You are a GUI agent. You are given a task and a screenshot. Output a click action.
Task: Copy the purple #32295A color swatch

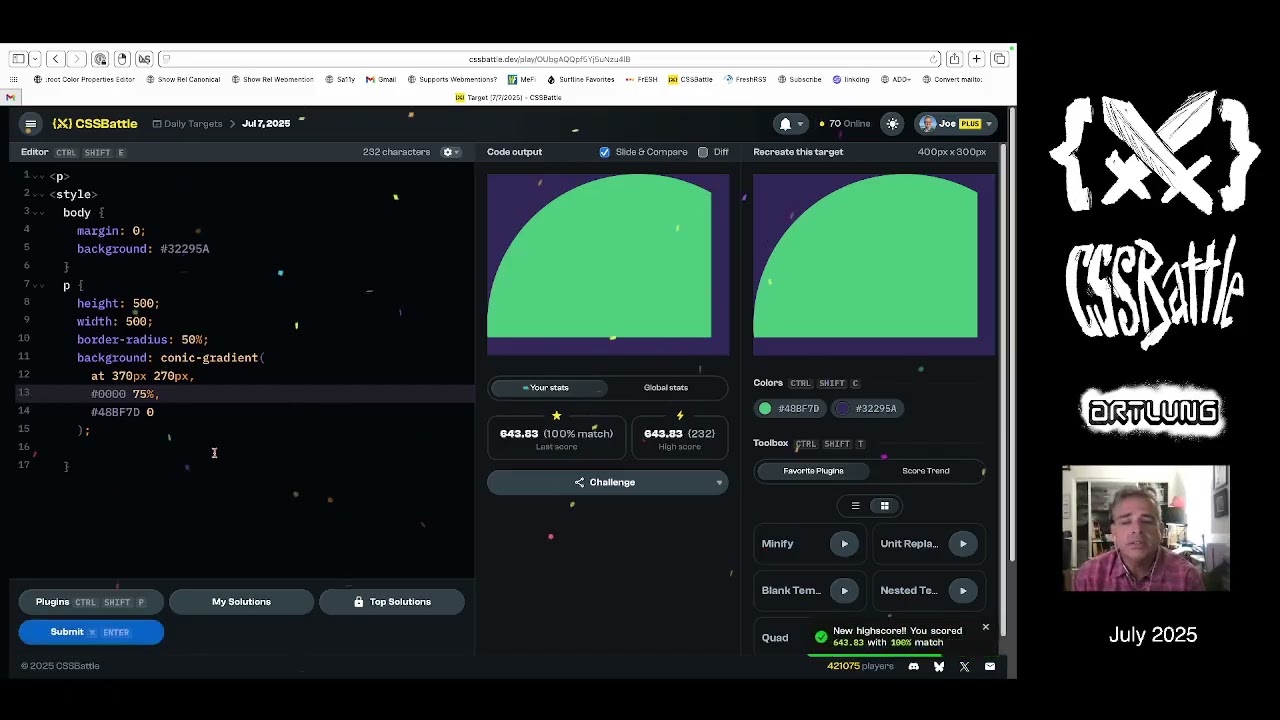pyautogui.click(x=867, y=408)
